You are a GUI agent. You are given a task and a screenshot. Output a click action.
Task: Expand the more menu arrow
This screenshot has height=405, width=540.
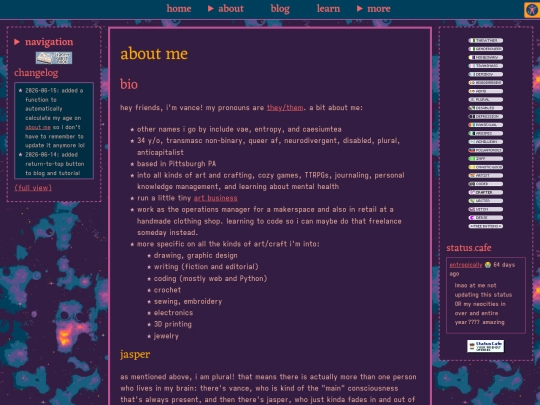coord(360,9)
